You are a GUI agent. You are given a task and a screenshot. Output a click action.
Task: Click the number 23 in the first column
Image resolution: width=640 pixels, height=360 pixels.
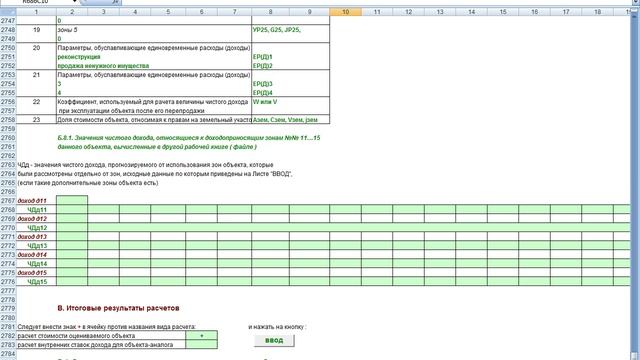coord(36,120)
